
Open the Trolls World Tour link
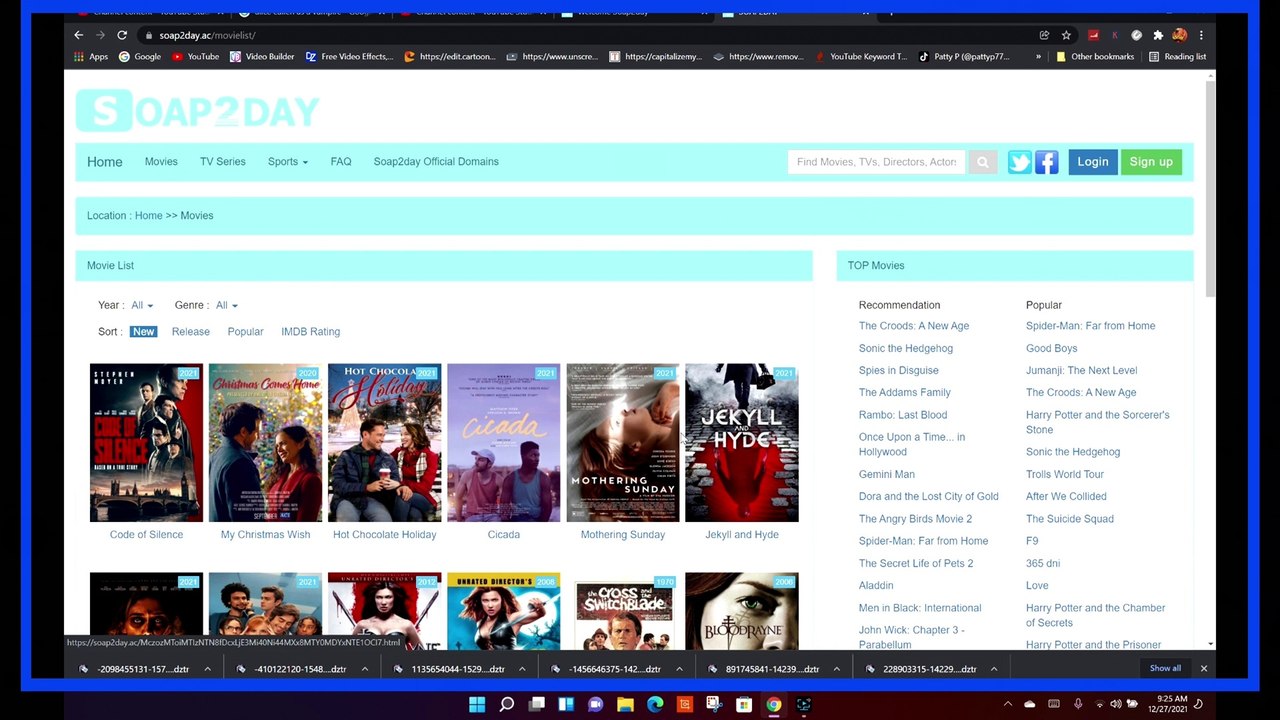[x=1065, y=474]
